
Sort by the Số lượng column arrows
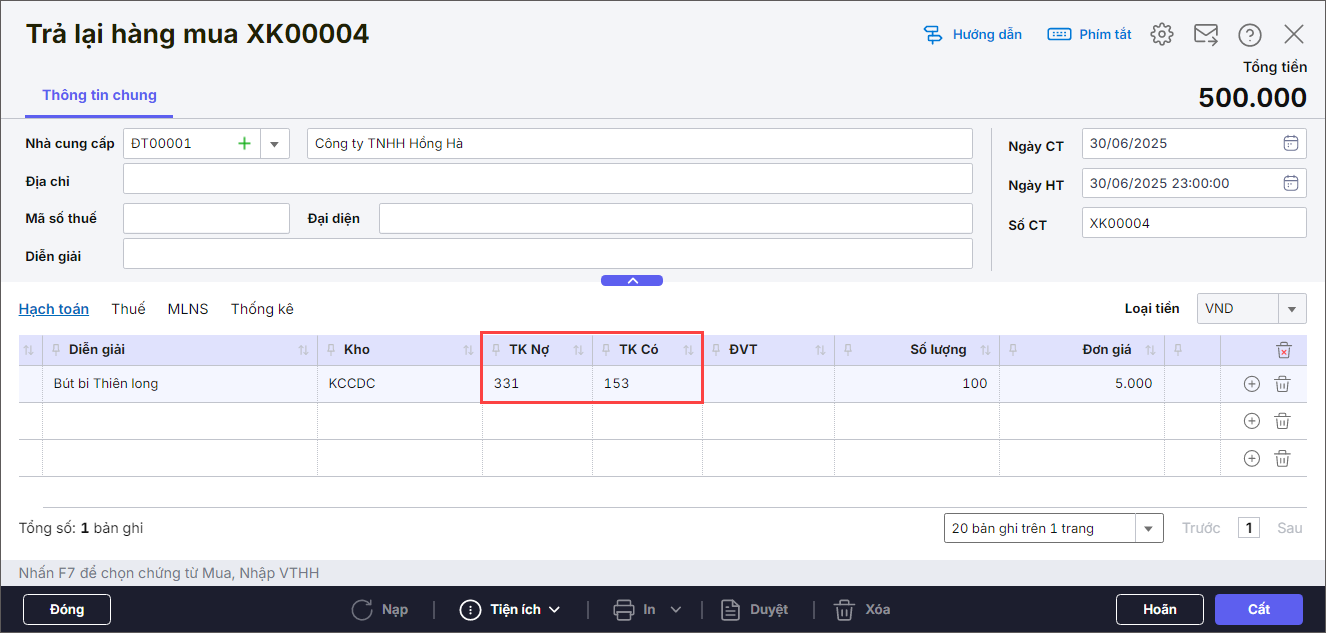985,350
